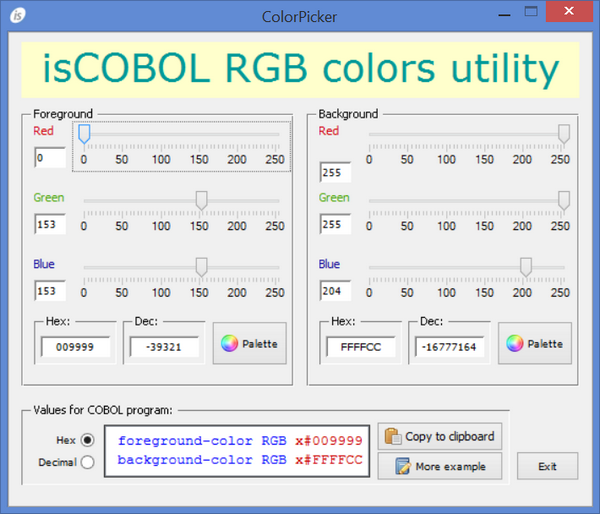Click the Background Red slider thumb
Image resolution: width=600 pixels, height=514 pixels.
click(564, 133)
